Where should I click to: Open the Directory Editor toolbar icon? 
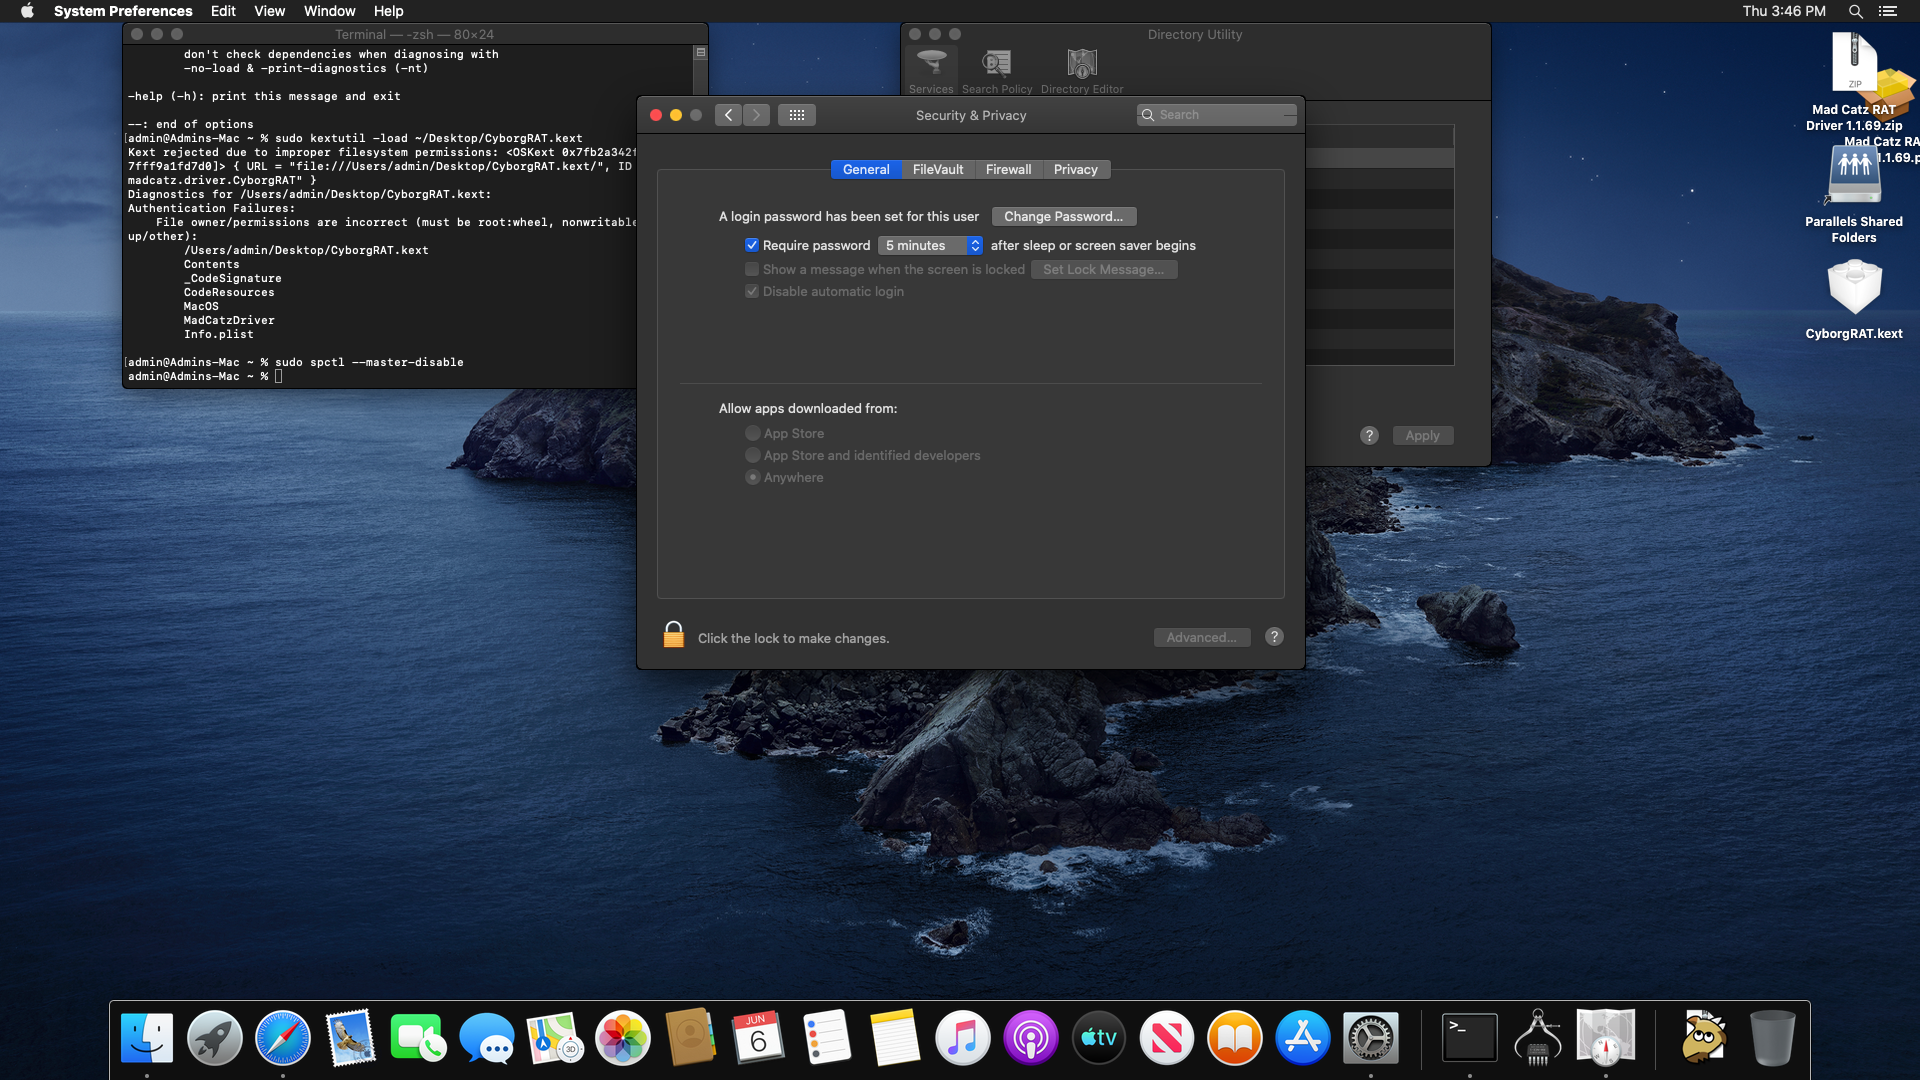[x=1081, y=70]
